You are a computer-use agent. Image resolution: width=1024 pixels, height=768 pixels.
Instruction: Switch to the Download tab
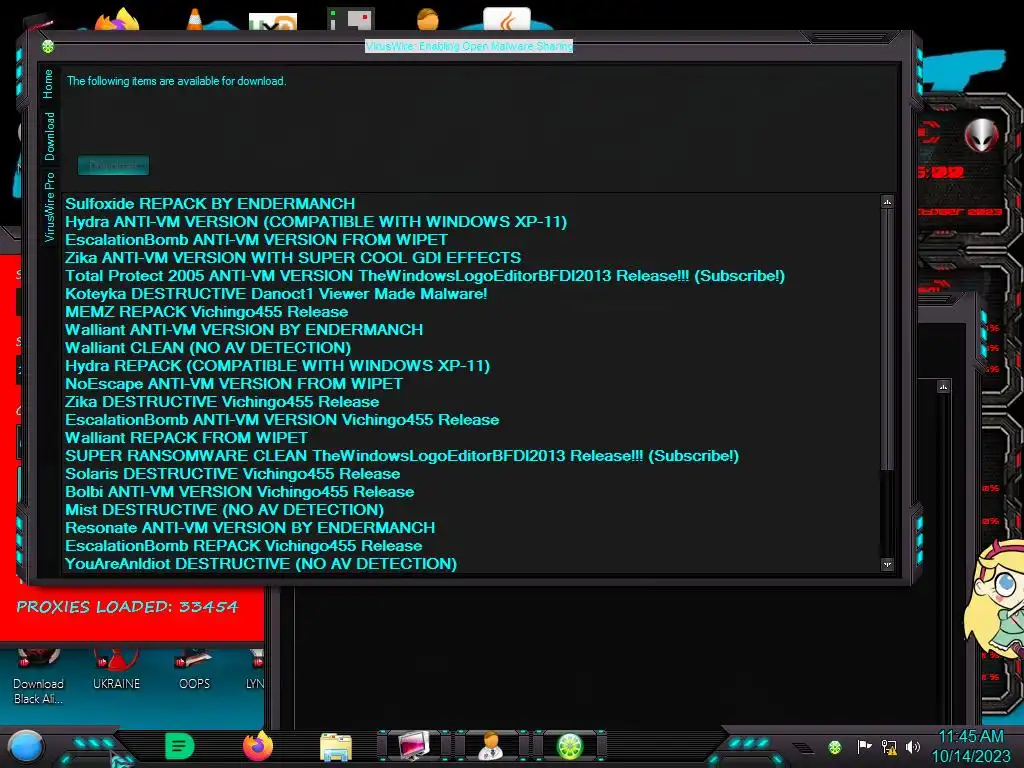(50, 136)
